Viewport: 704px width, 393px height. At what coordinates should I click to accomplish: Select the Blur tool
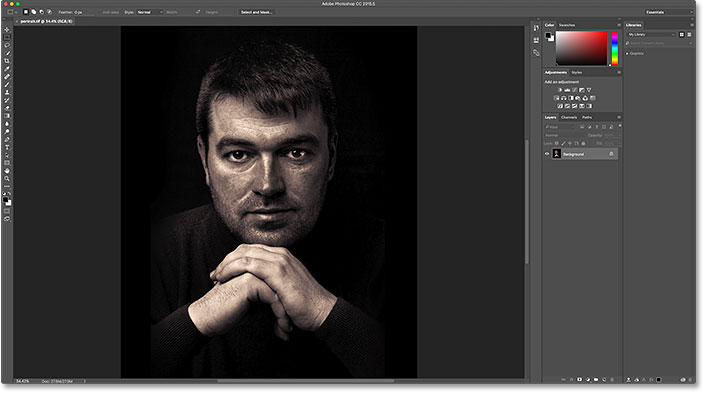click(x=7, y=124)
